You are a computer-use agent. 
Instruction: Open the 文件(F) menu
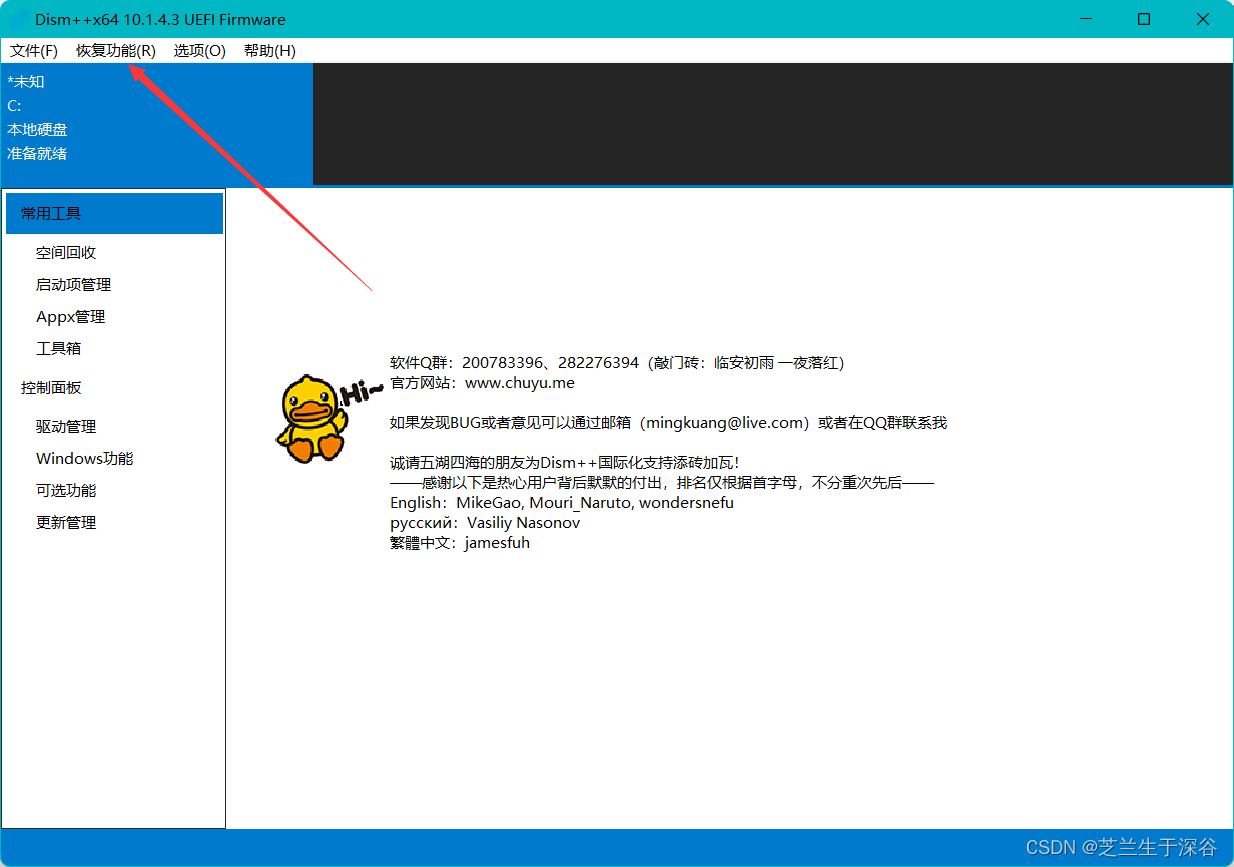(33, 51)
